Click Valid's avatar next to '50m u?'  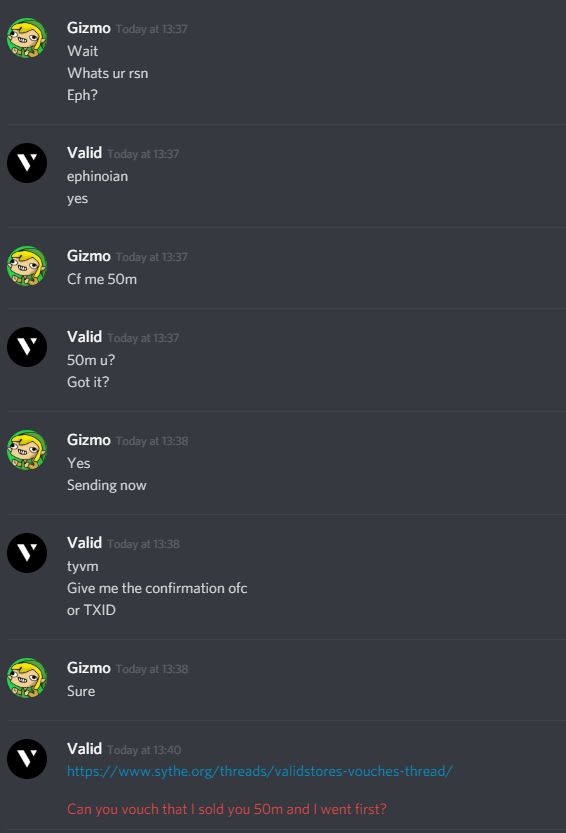coord(27,347)
